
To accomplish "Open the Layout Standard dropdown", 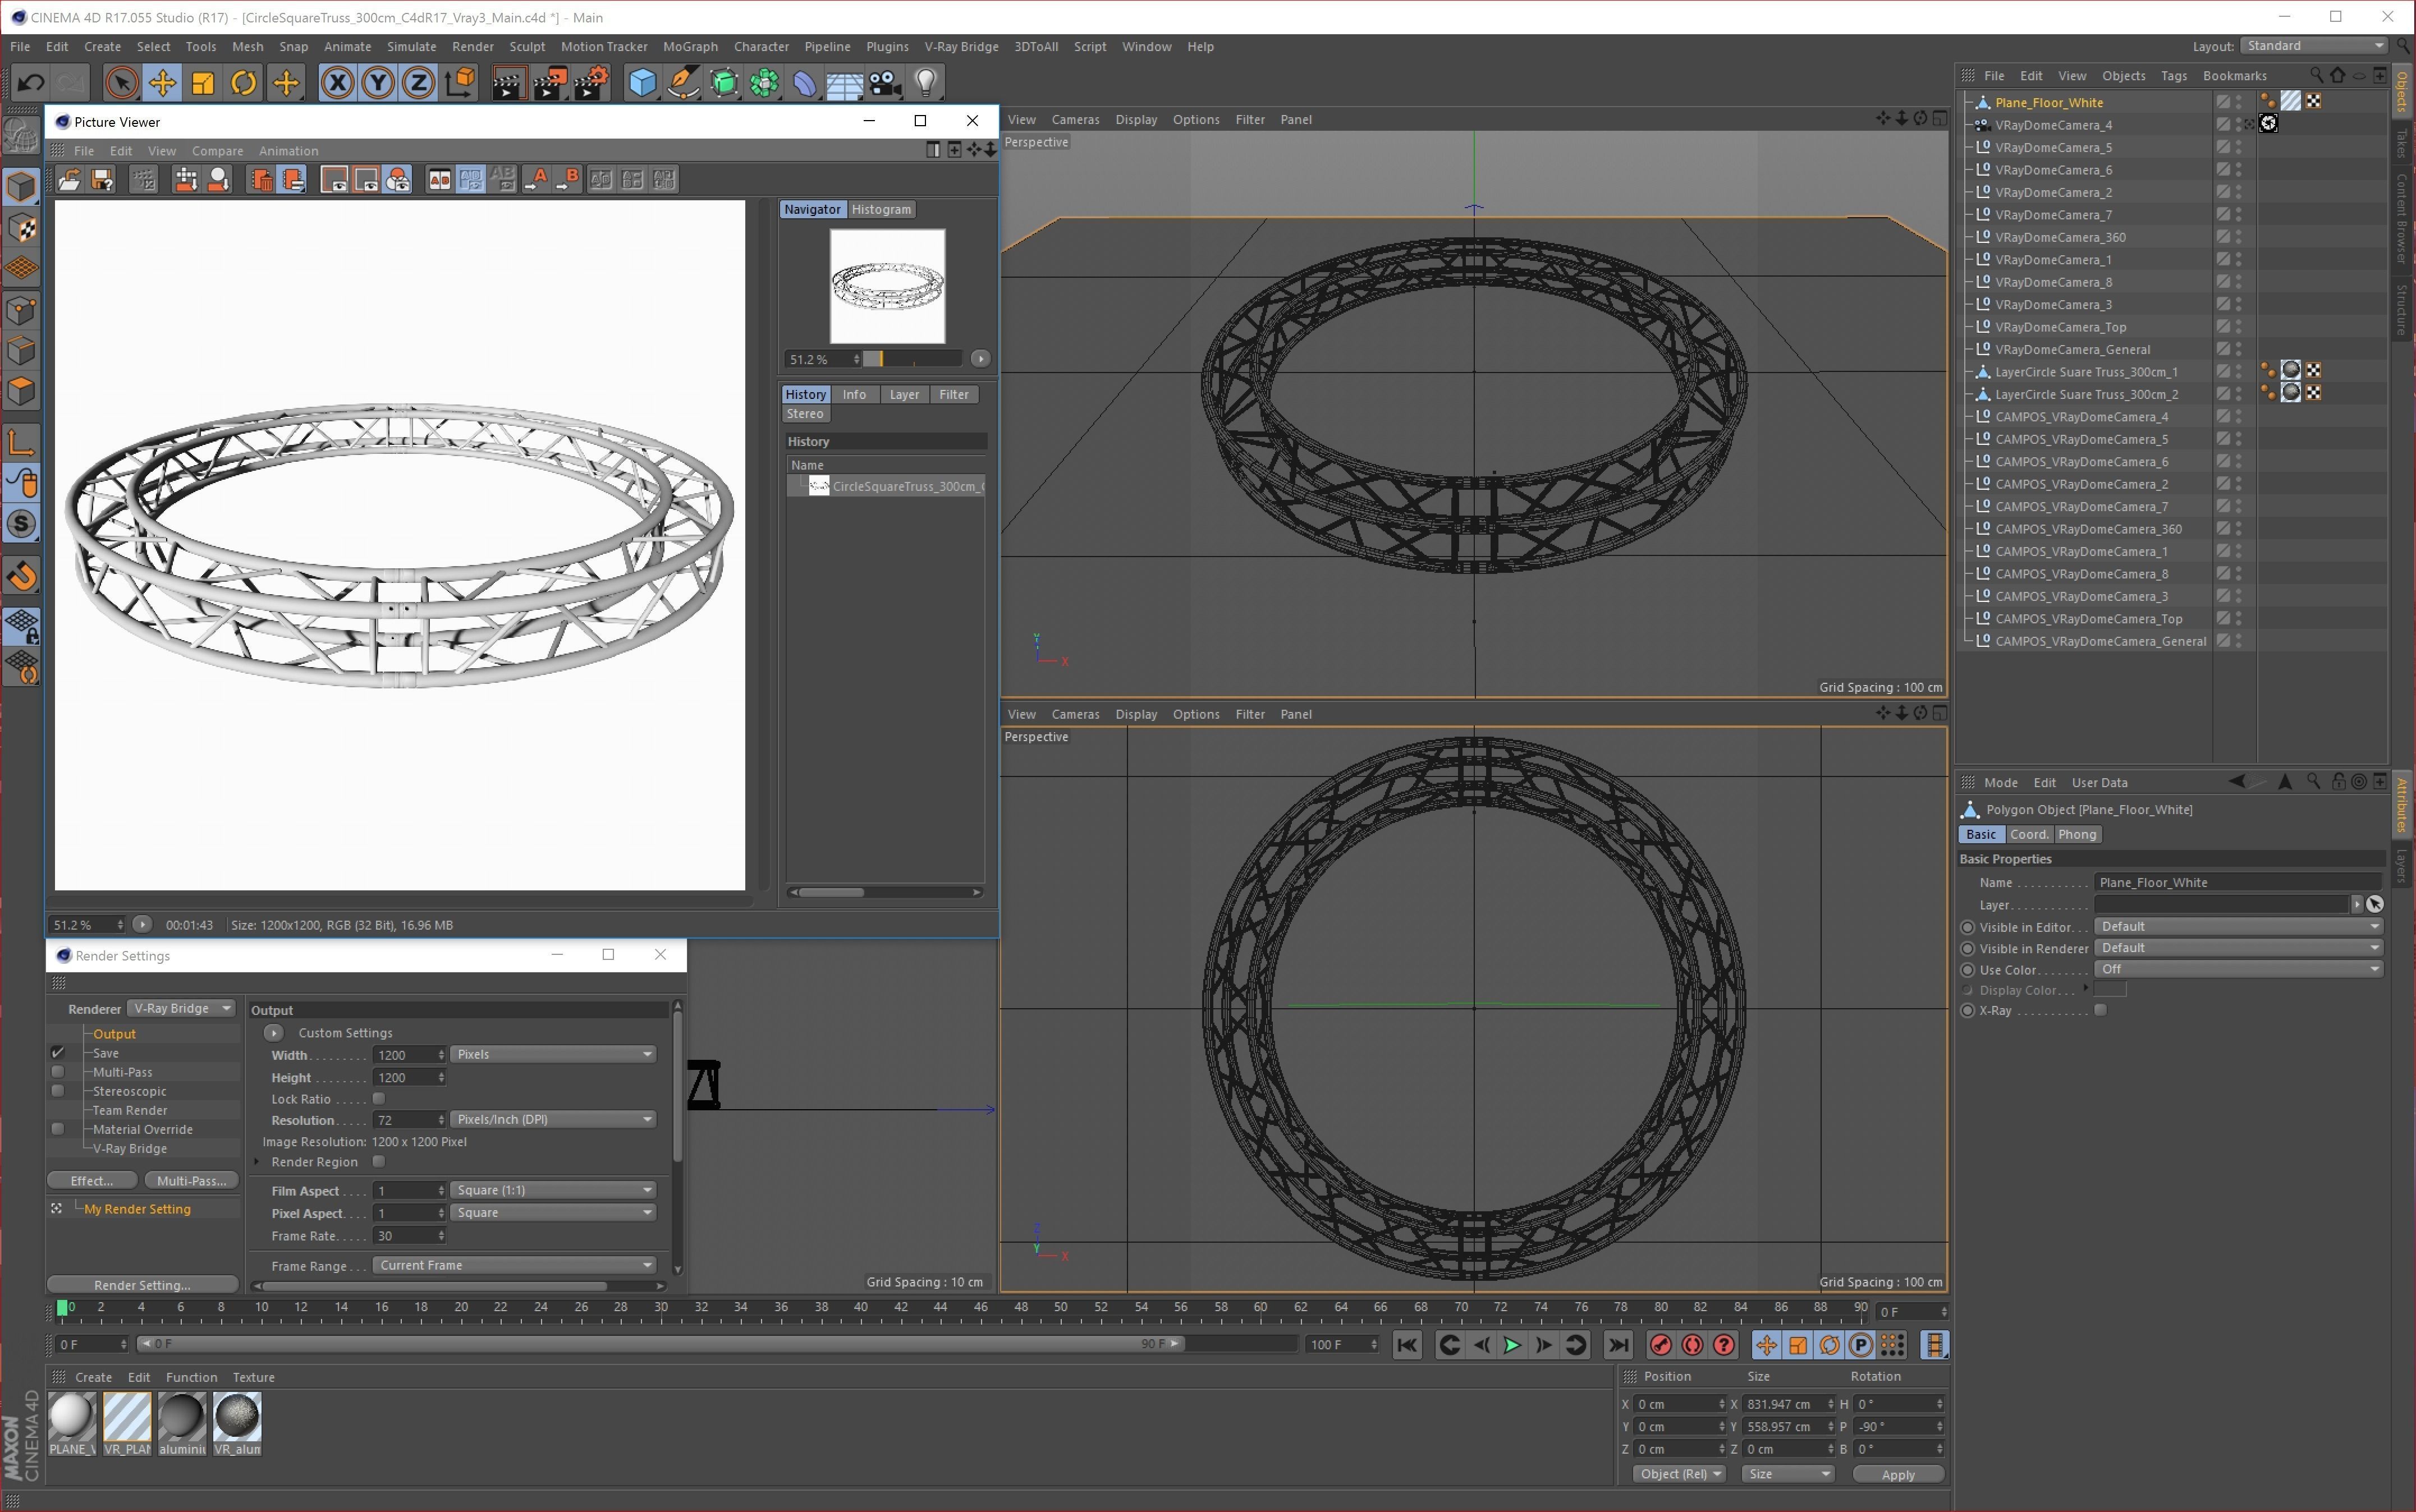I will (x=2315, y=46).
